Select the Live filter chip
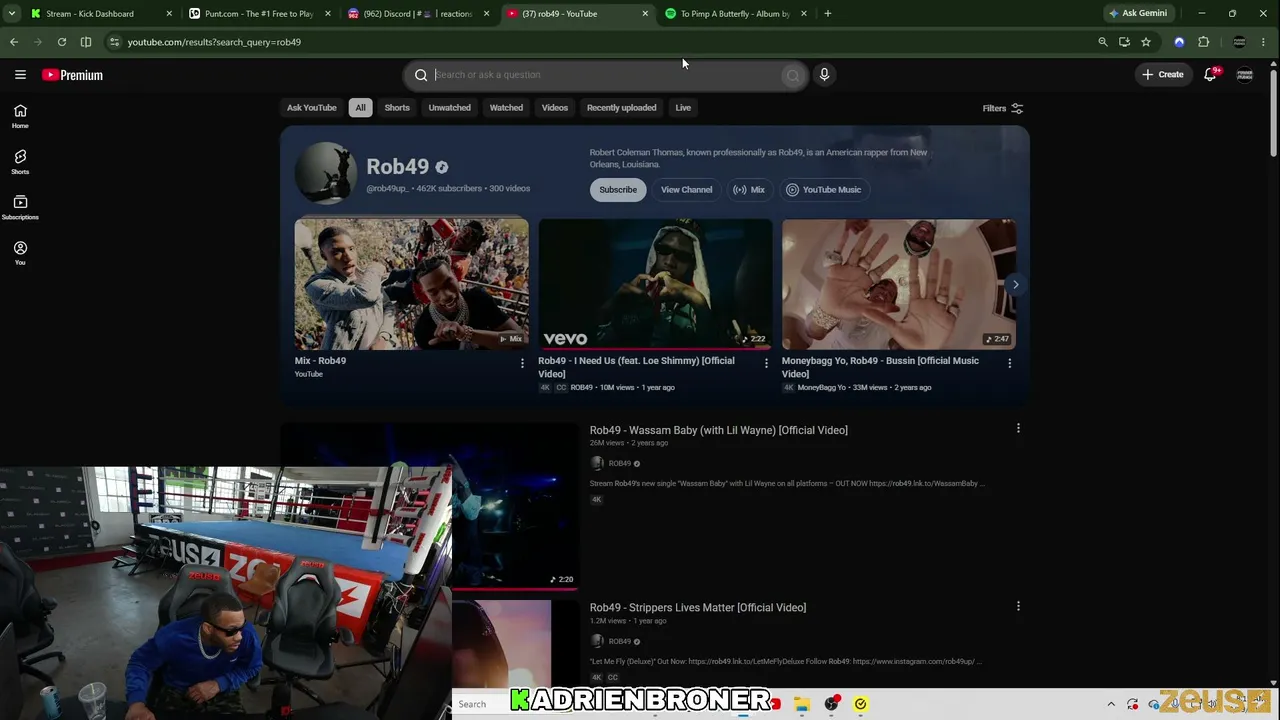This screenshot has width=1280, height=720. point(683,108)
